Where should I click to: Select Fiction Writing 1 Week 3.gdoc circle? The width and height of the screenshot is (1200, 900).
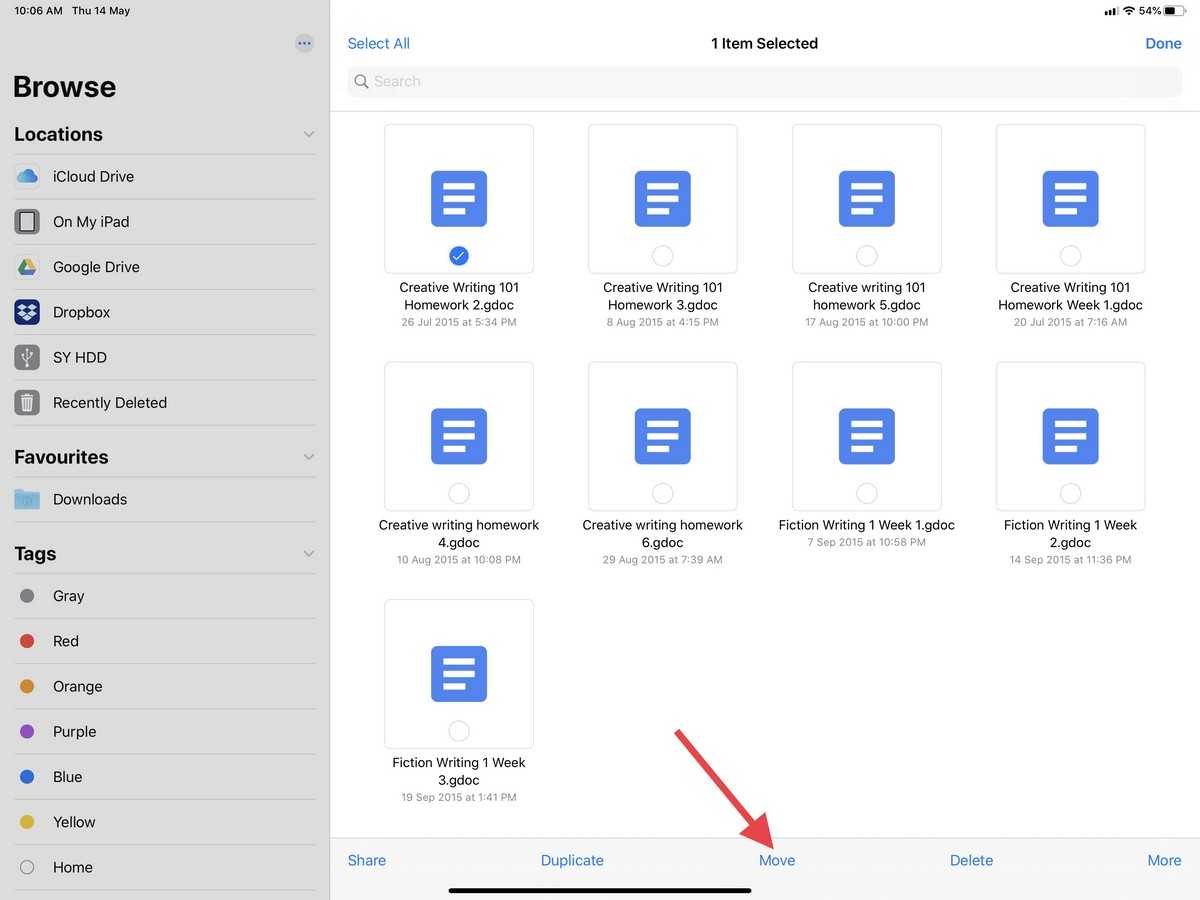[459, 730]
